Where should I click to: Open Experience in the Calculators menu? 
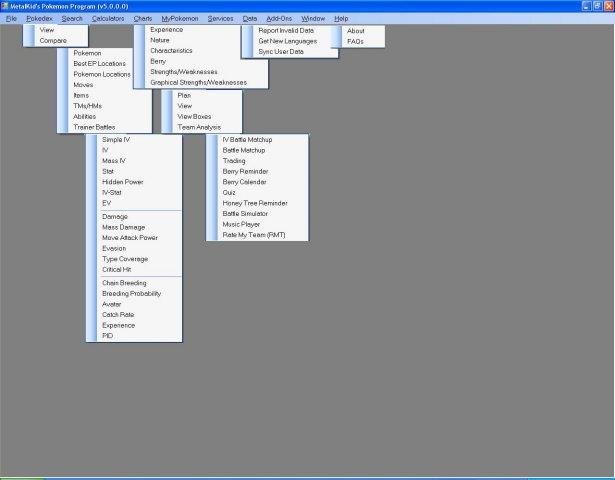click(118, 325)
